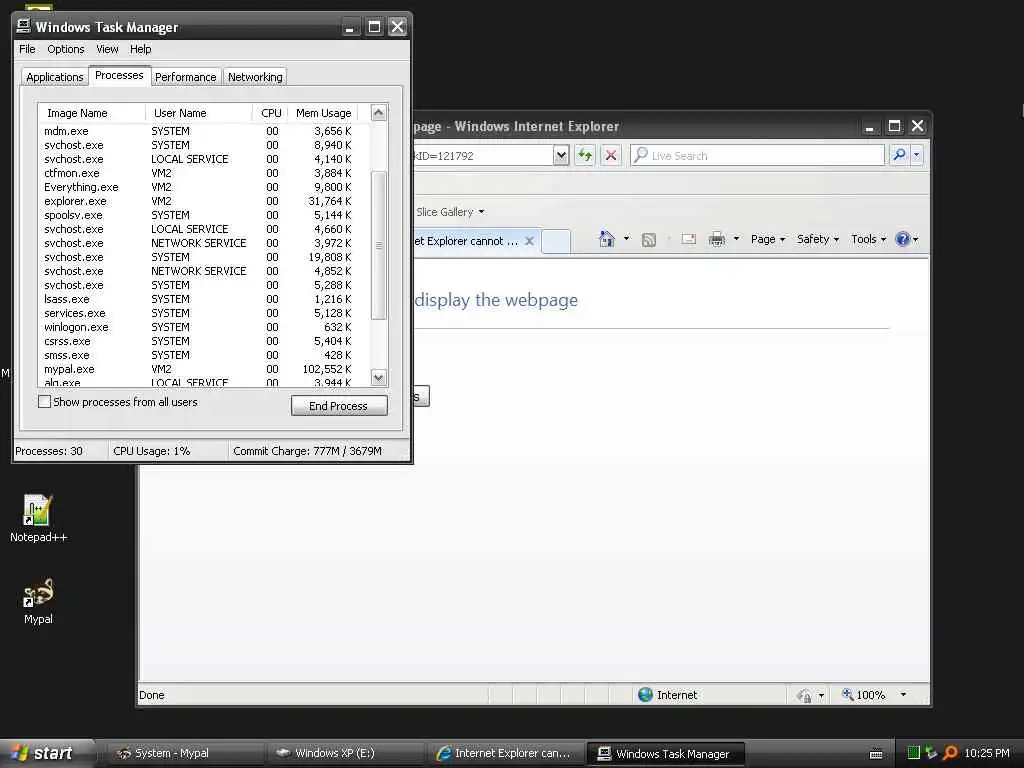Select the Everything.exe process row
1024x768 pixels.
204,187
